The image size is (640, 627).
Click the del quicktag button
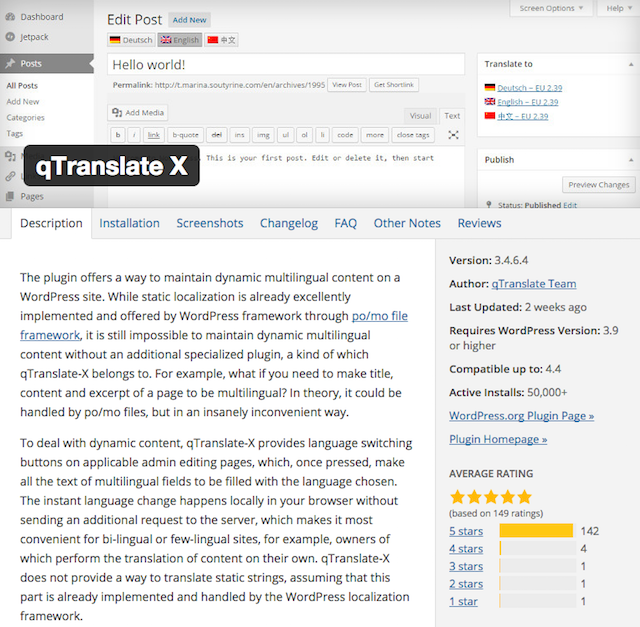point(217,135)
